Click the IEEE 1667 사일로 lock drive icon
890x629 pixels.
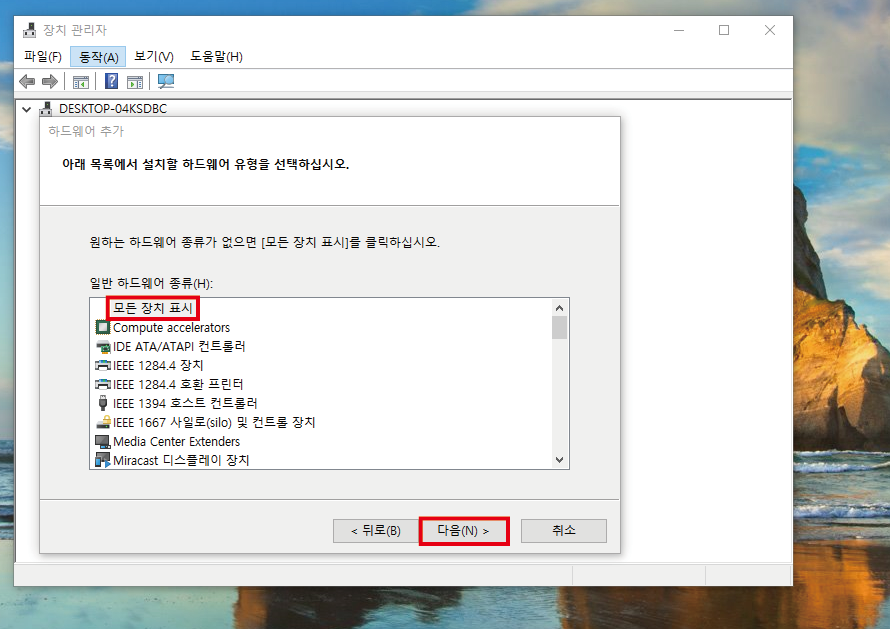pos(103,422)
